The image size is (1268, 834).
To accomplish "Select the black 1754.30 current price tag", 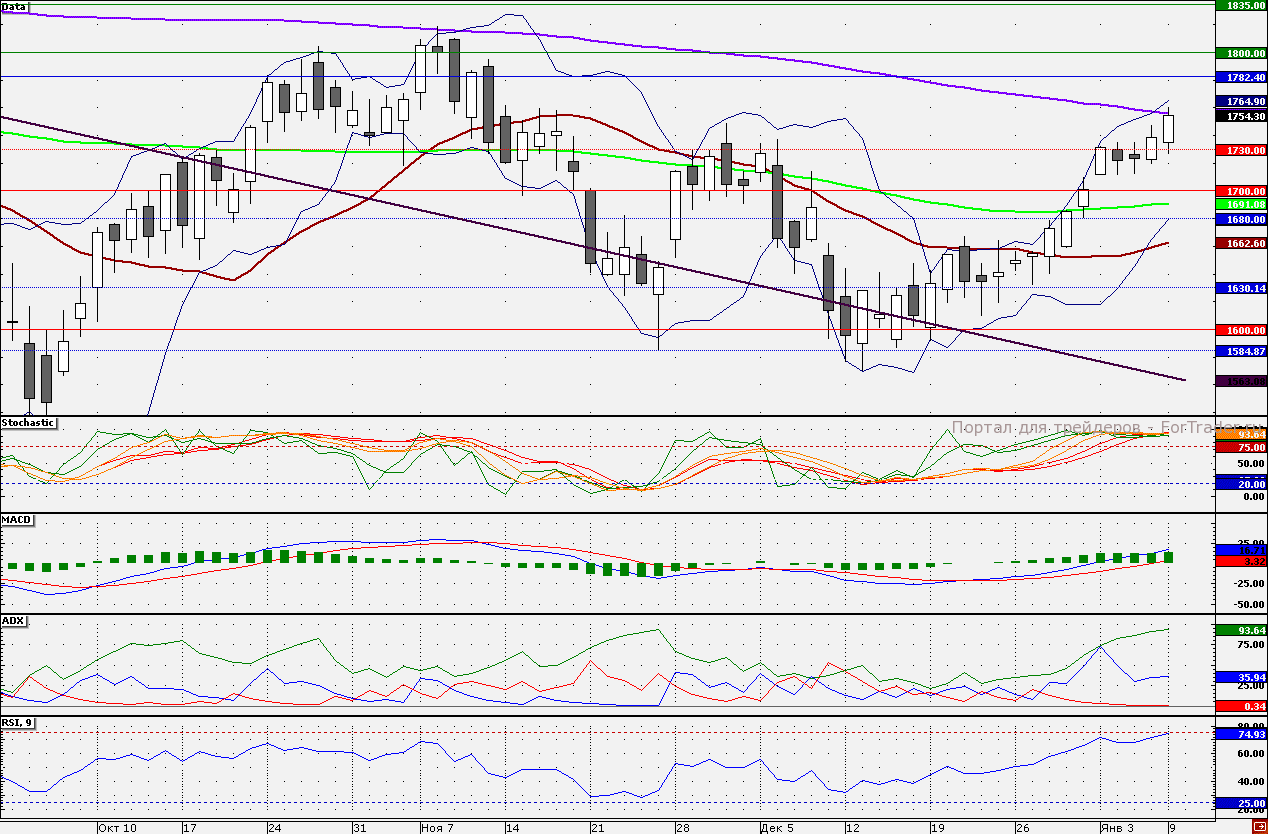I will (1240, 116).
